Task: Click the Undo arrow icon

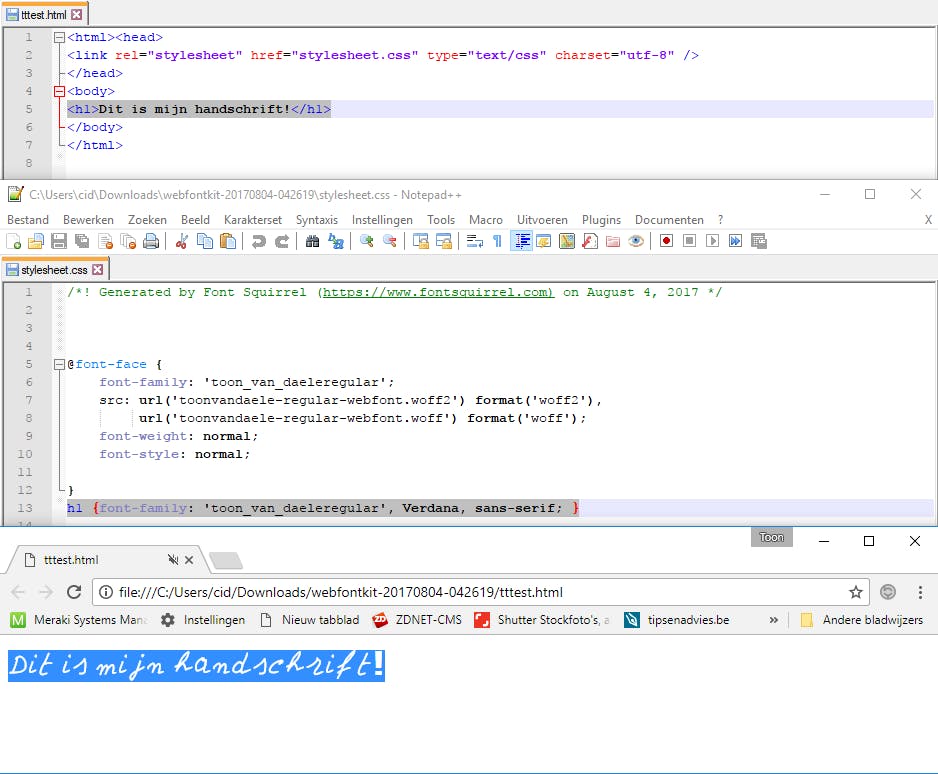Action: (259, 241)
